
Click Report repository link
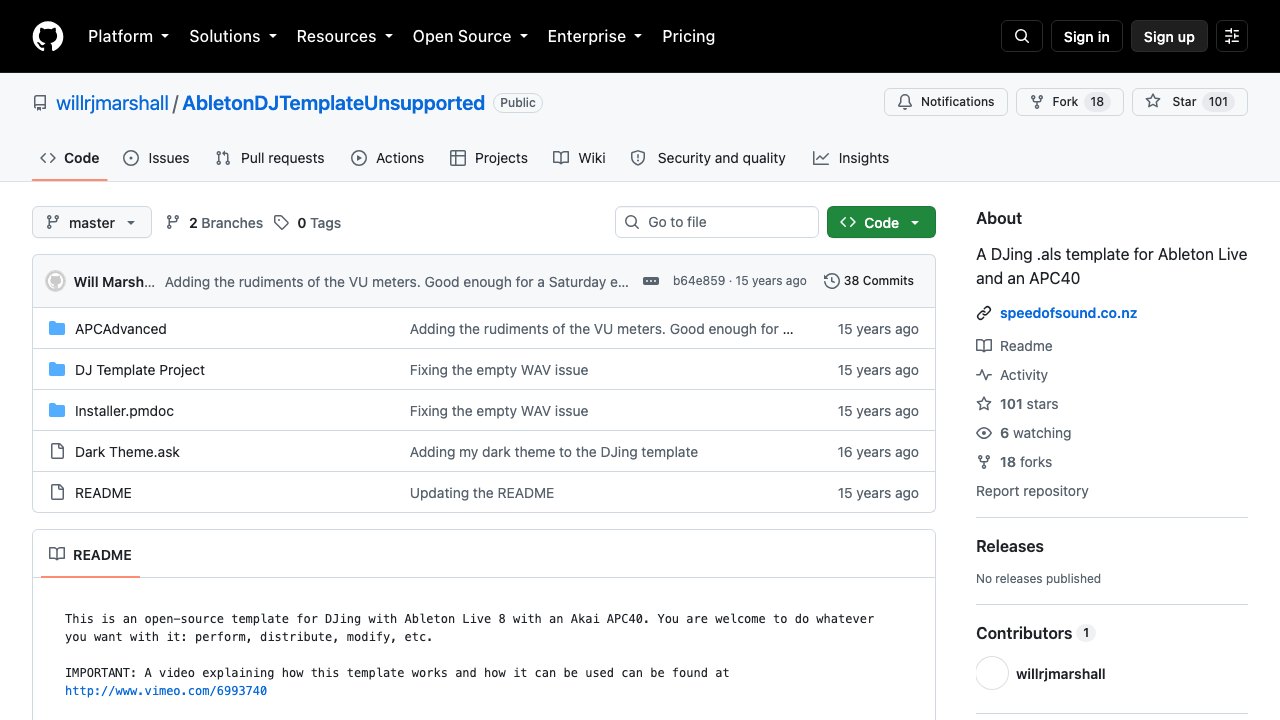click(x=1032, y=491)
